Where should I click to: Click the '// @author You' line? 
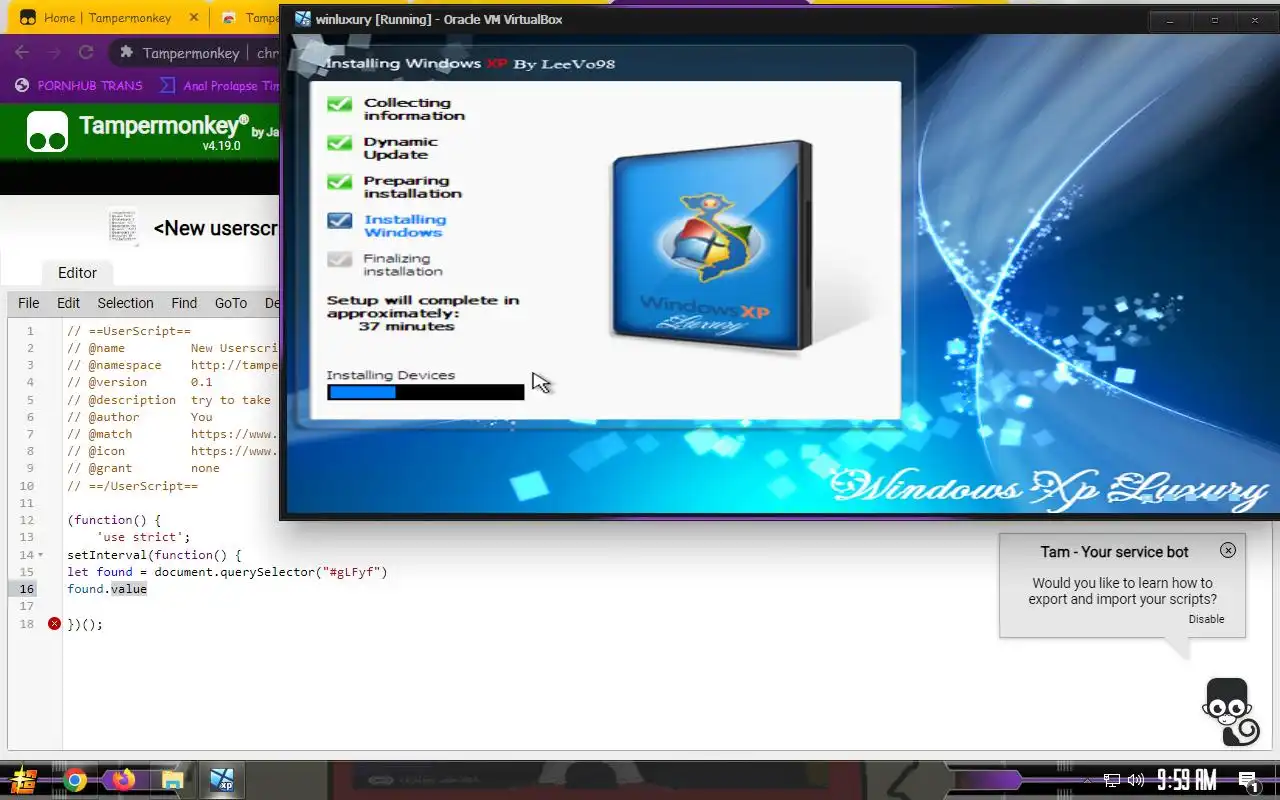pos(139,417)
